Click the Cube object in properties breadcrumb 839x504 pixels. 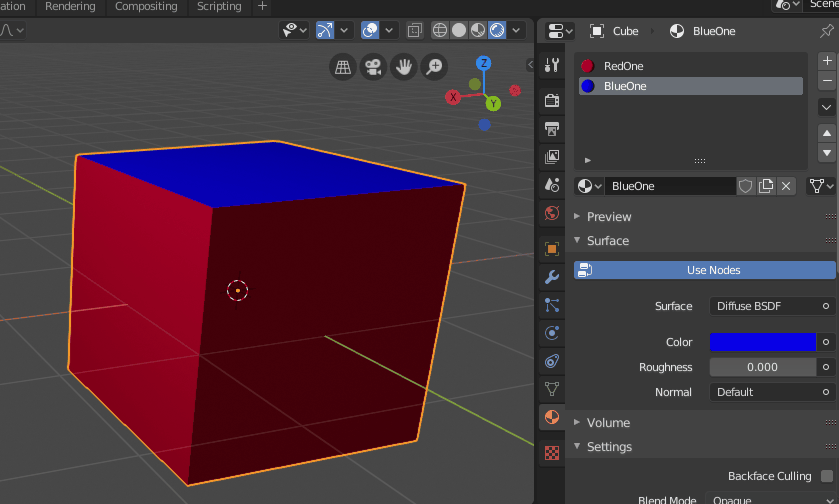(614, 31)
